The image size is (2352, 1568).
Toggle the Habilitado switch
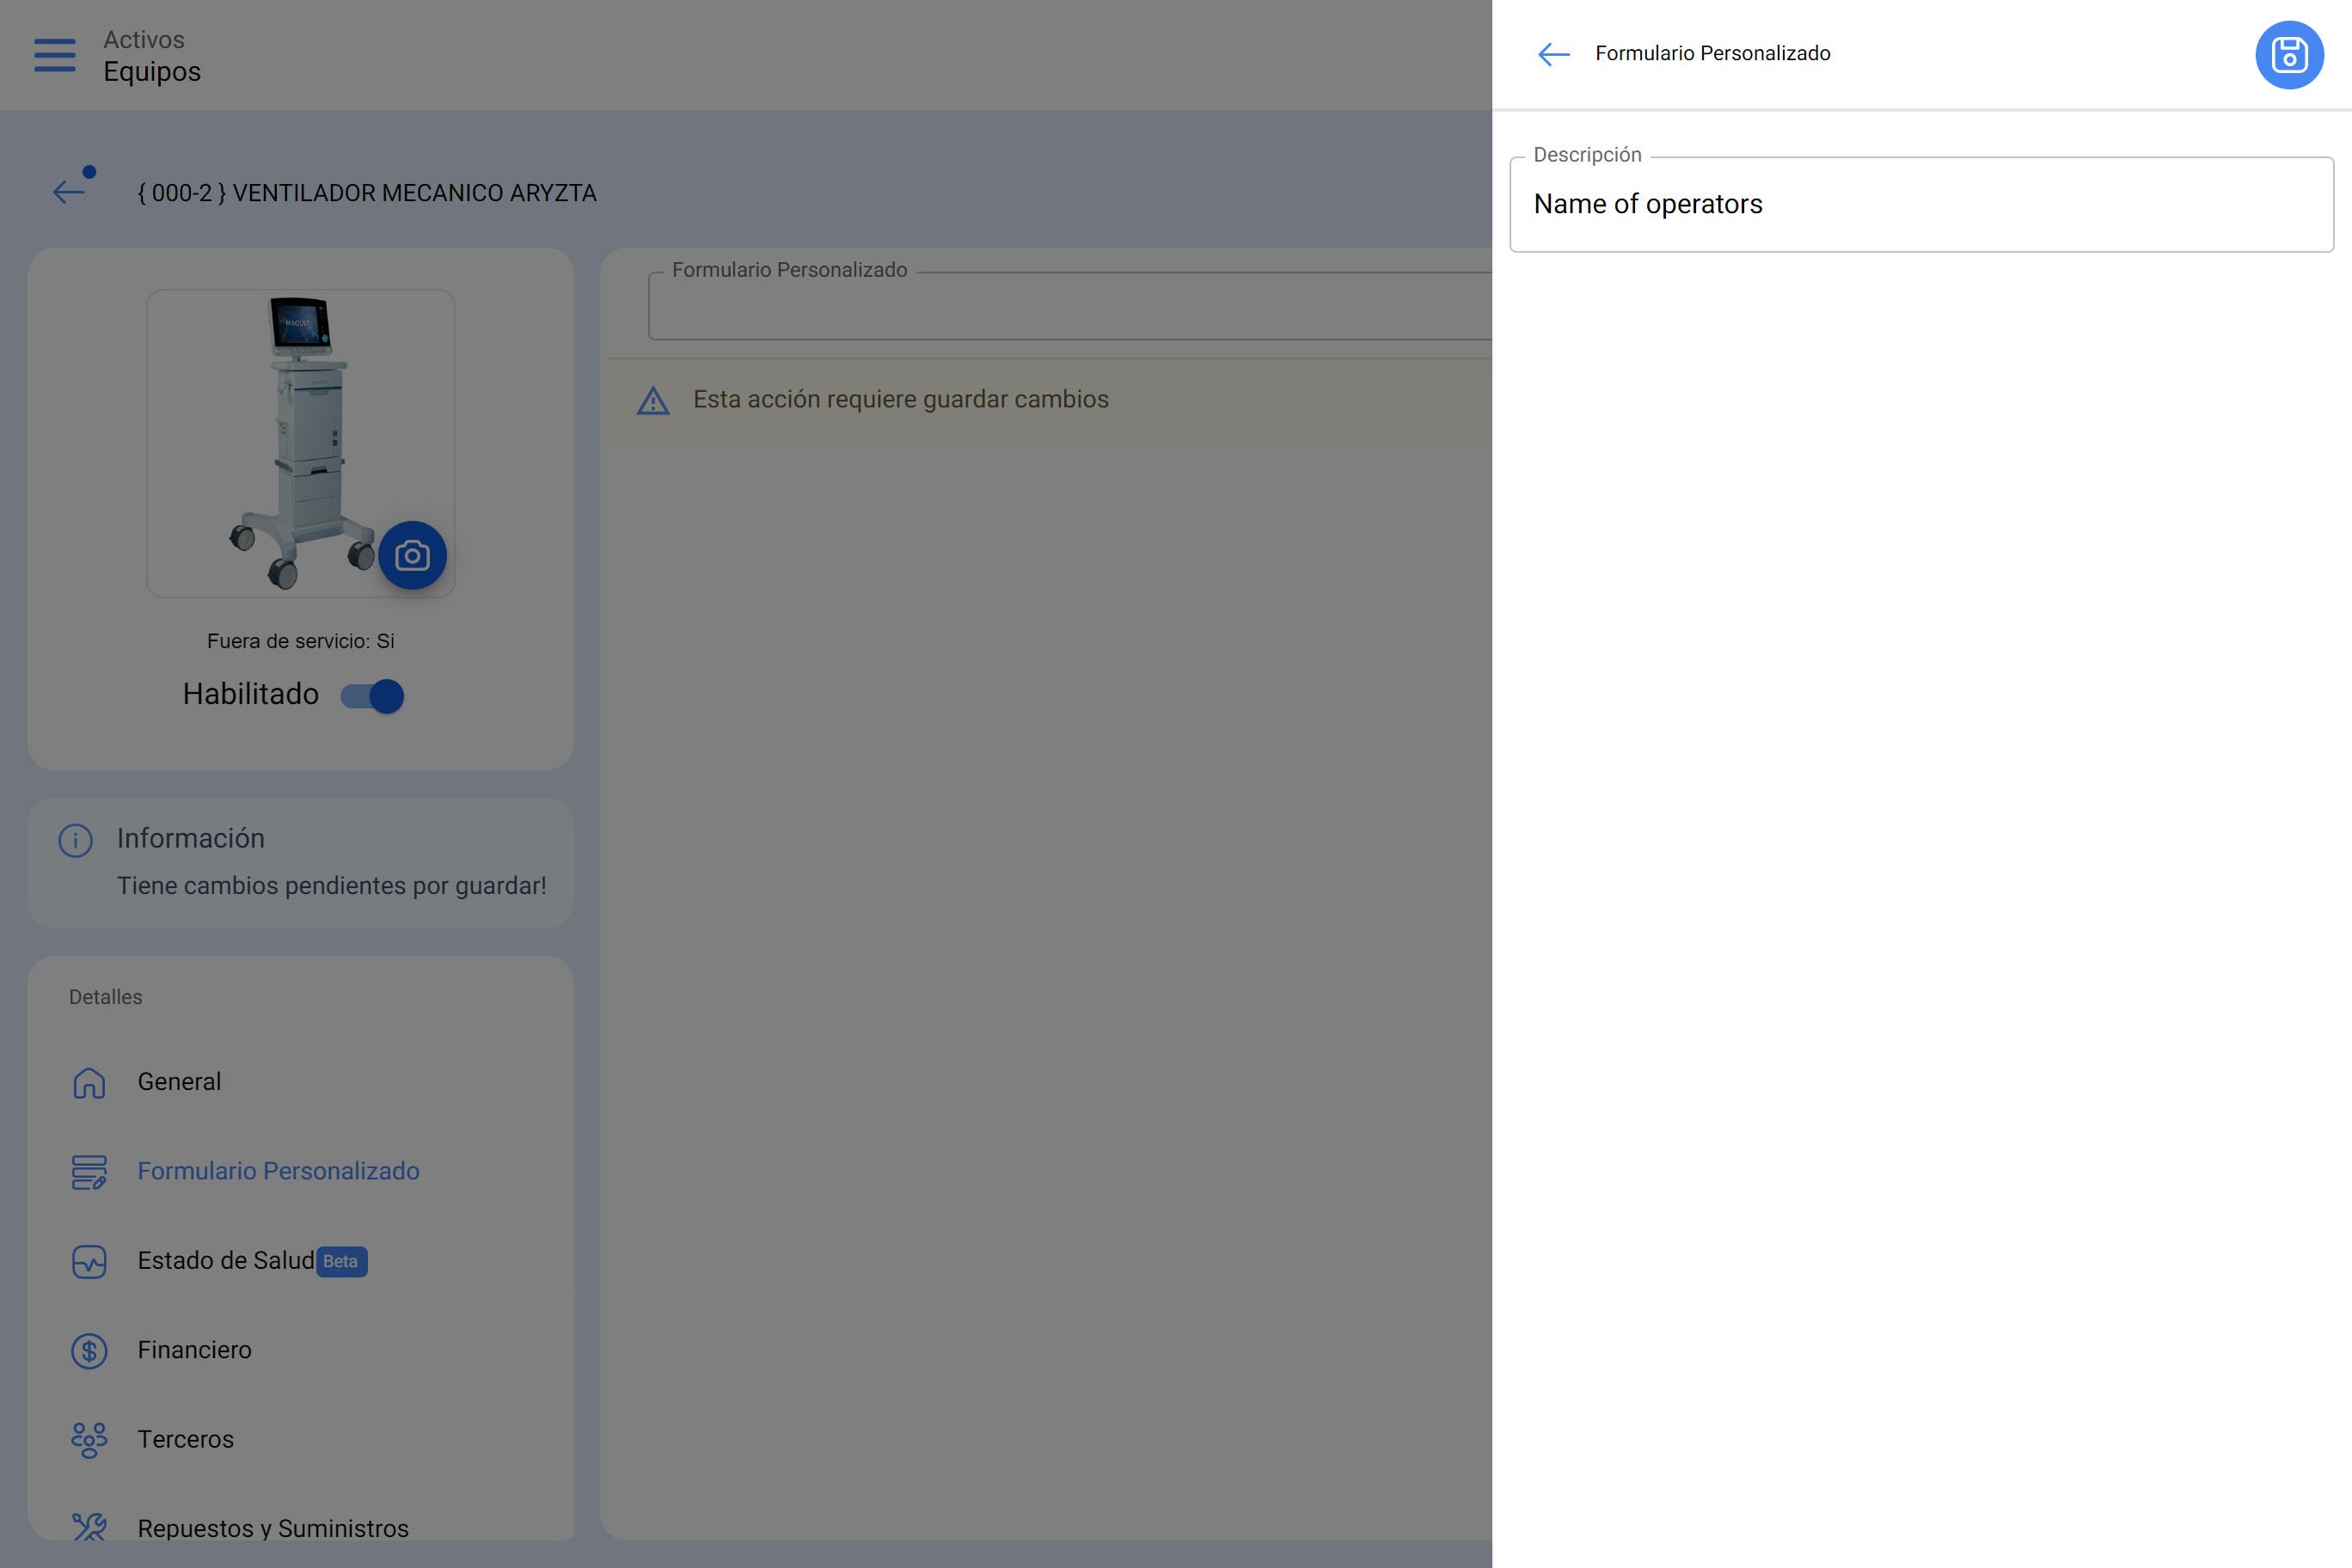coord(372,696)
